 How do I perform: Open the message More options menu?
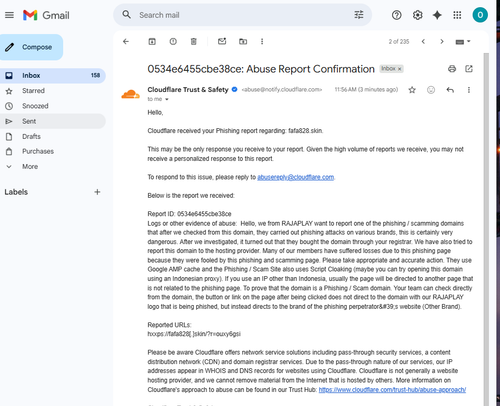coord(469,90)
